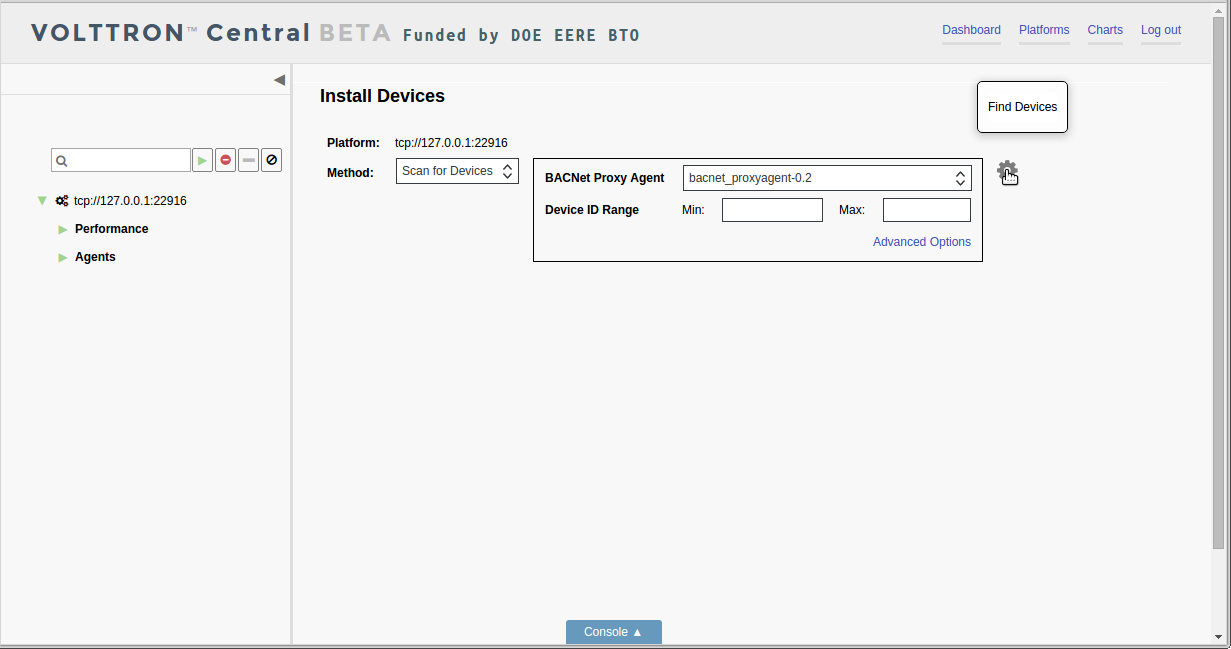Open the Method dropdown Scan for Devices

pyautogui.click(x=457, y=171)
